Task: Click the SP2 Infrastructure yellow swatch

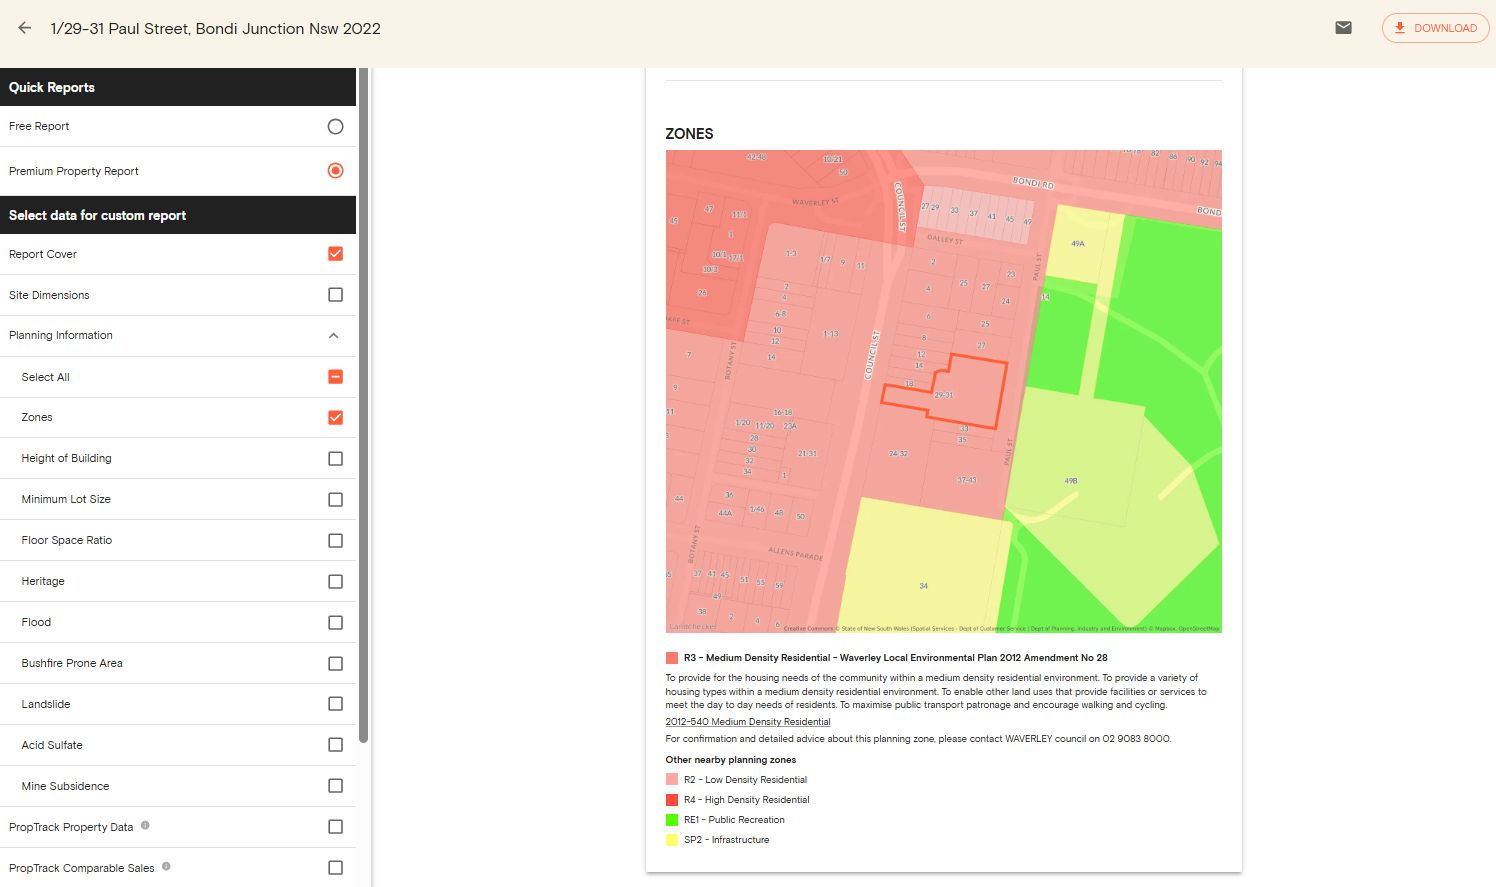Action: (672, 840)
